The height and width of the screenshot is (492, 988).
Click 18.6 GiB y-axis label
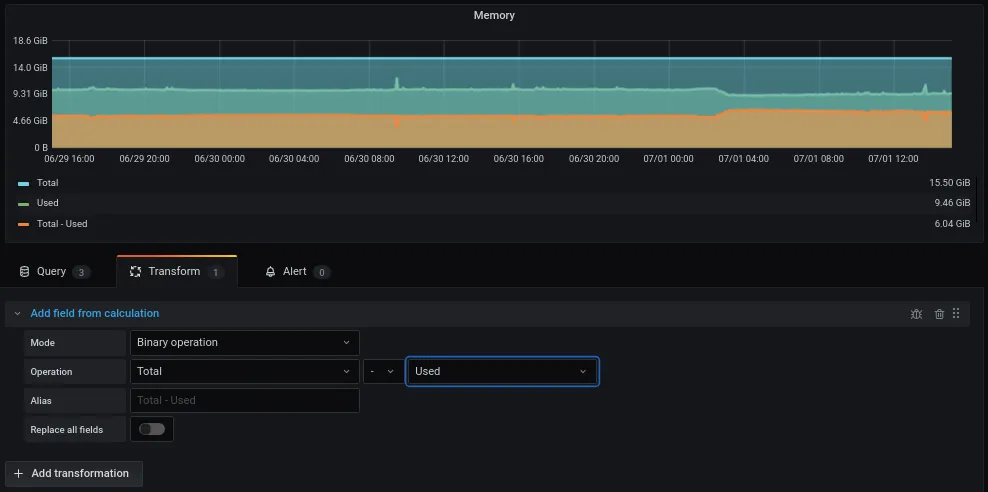[x=30, y=40]
